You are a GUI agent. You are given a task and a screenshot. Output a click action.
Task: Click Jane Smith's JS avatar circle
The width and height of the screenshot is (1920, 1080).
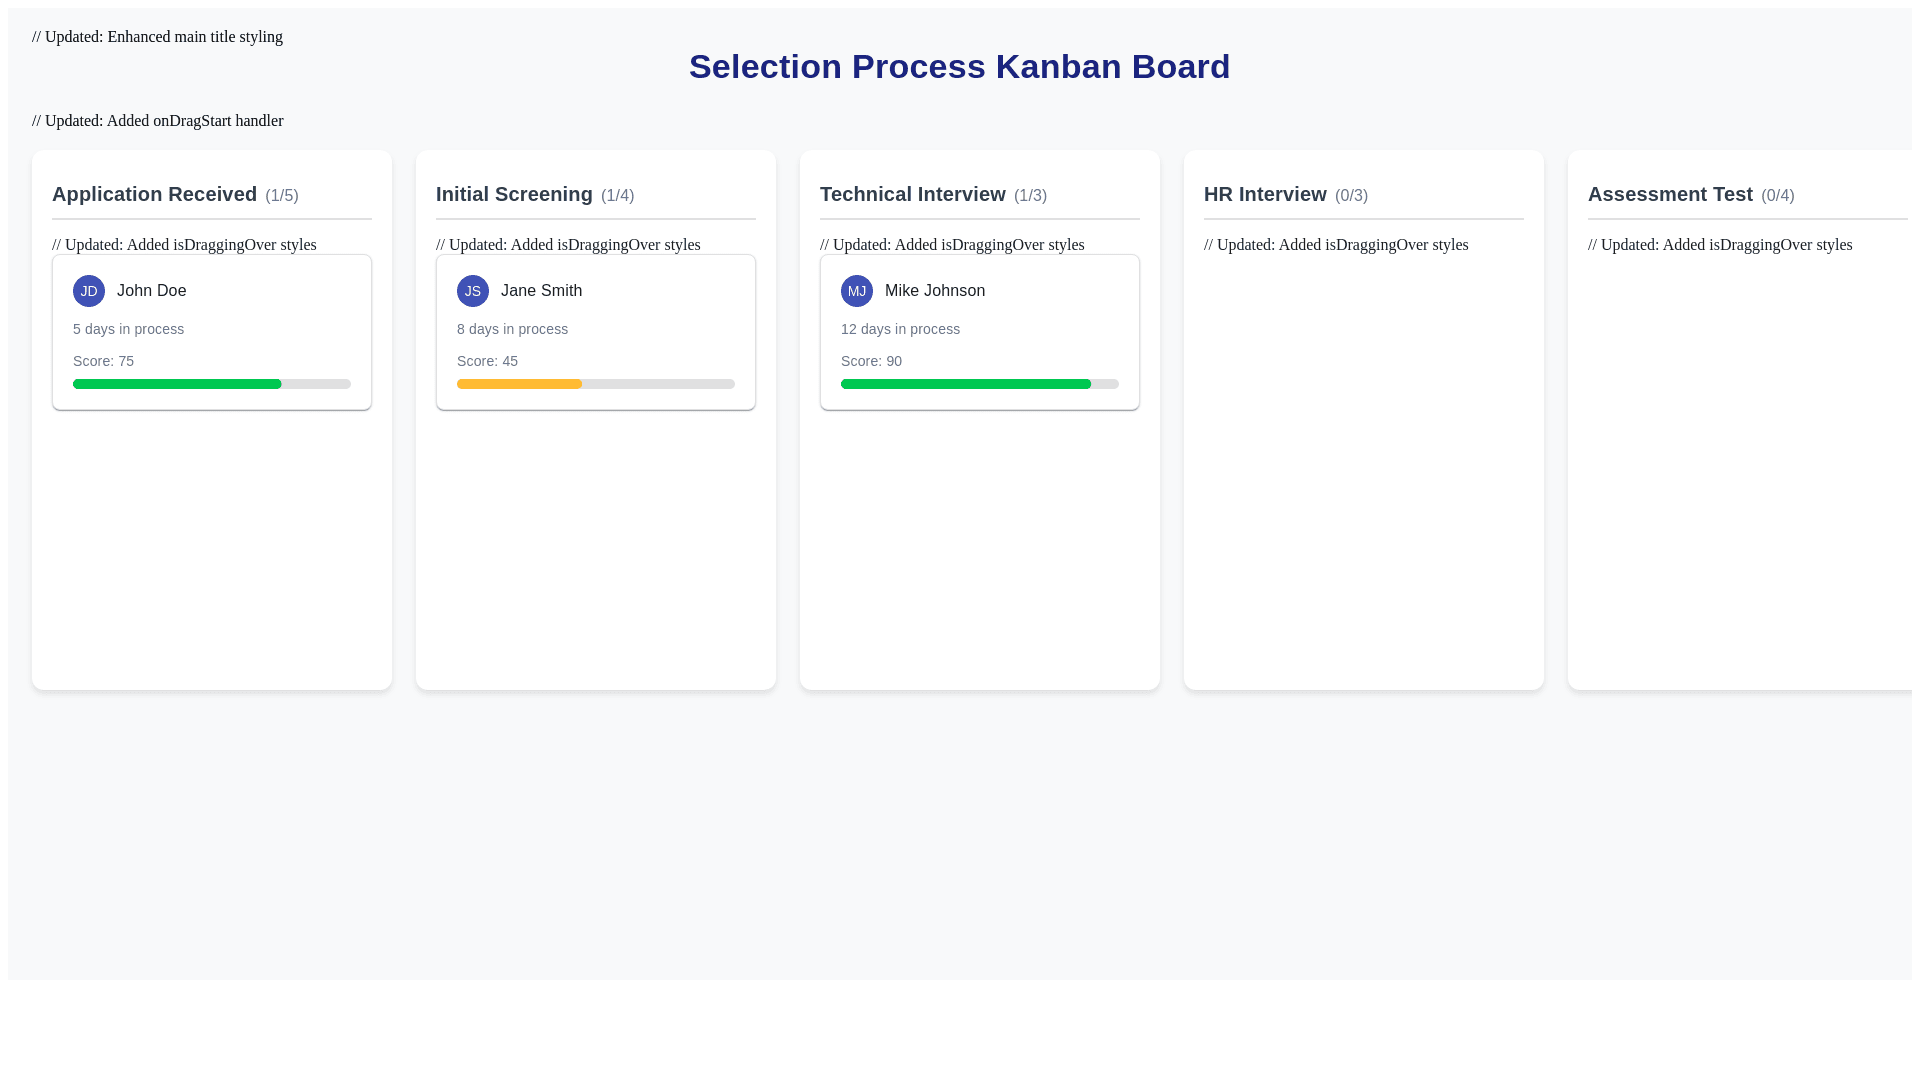473,291
